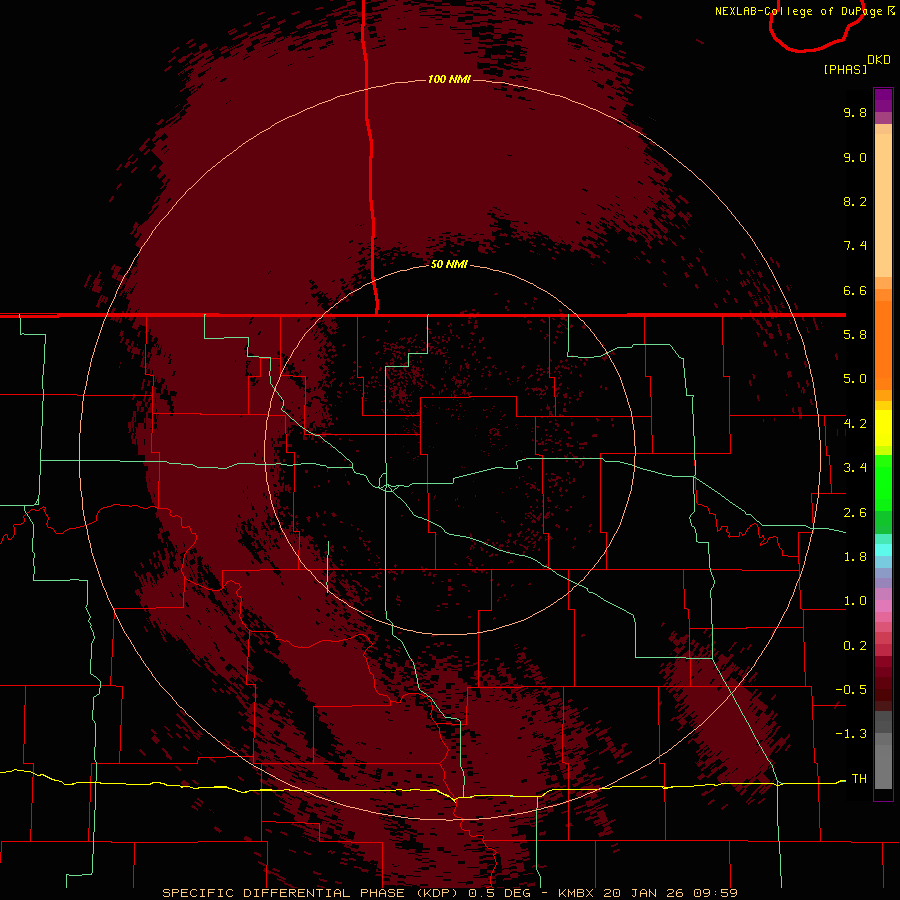The height and width of the screenshot is (900, 900).
Task: Click the 3.4 value on the color scale
Action: click(855, 468)
